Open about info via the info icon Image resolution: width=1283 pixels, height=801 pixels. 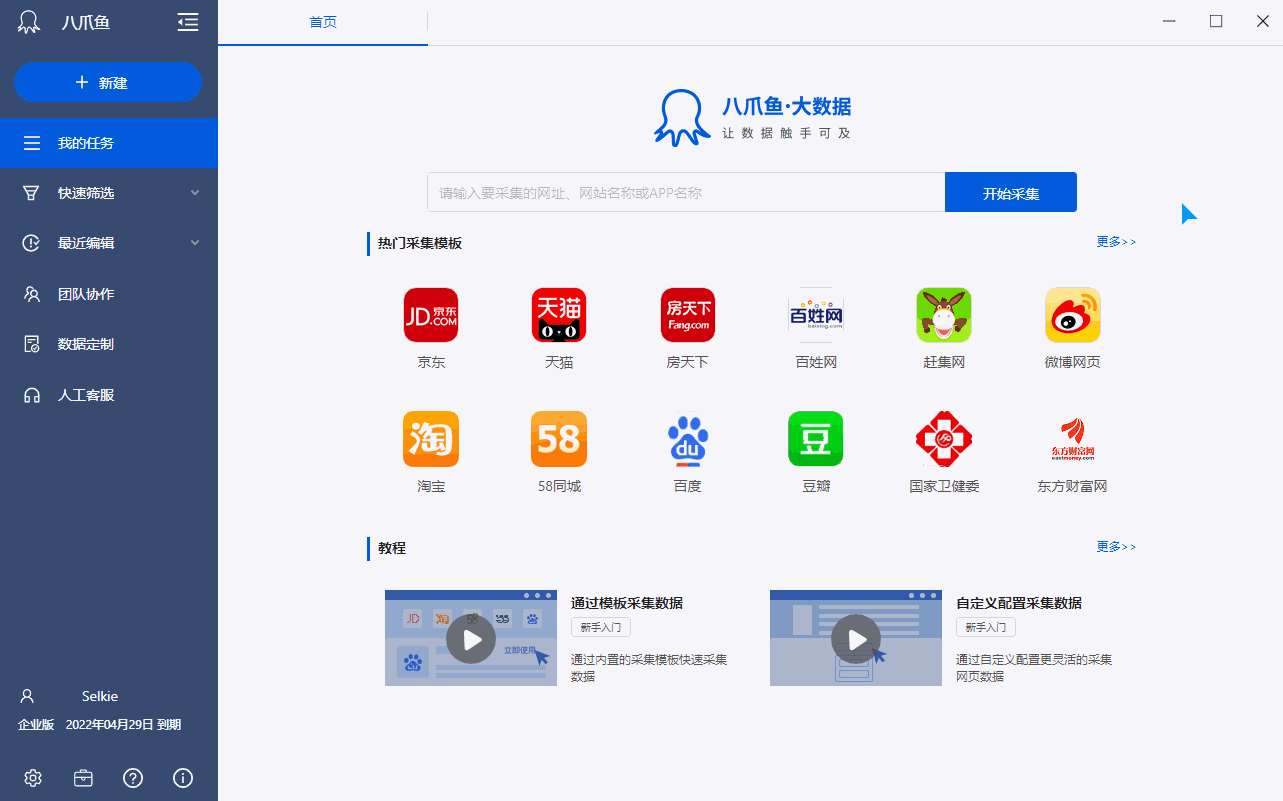coord(183,778)
